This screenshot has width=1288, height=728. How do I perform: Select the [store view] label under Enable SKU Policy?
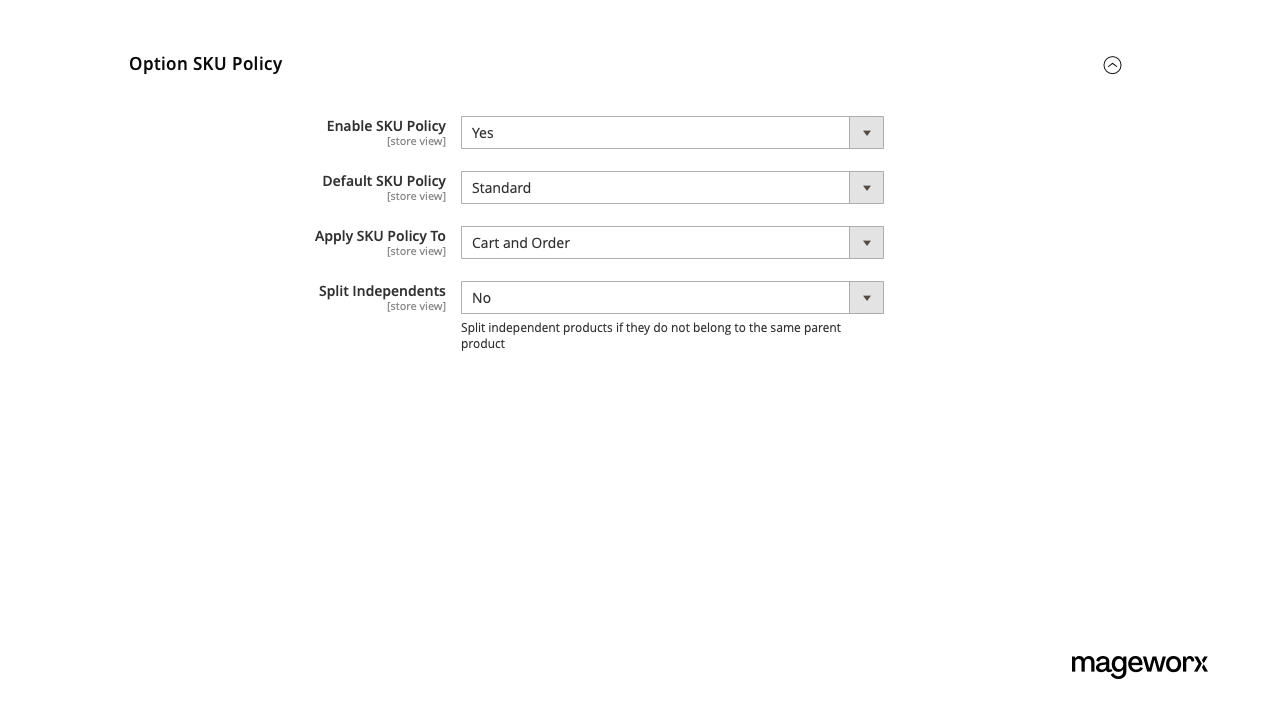point(416,141)
